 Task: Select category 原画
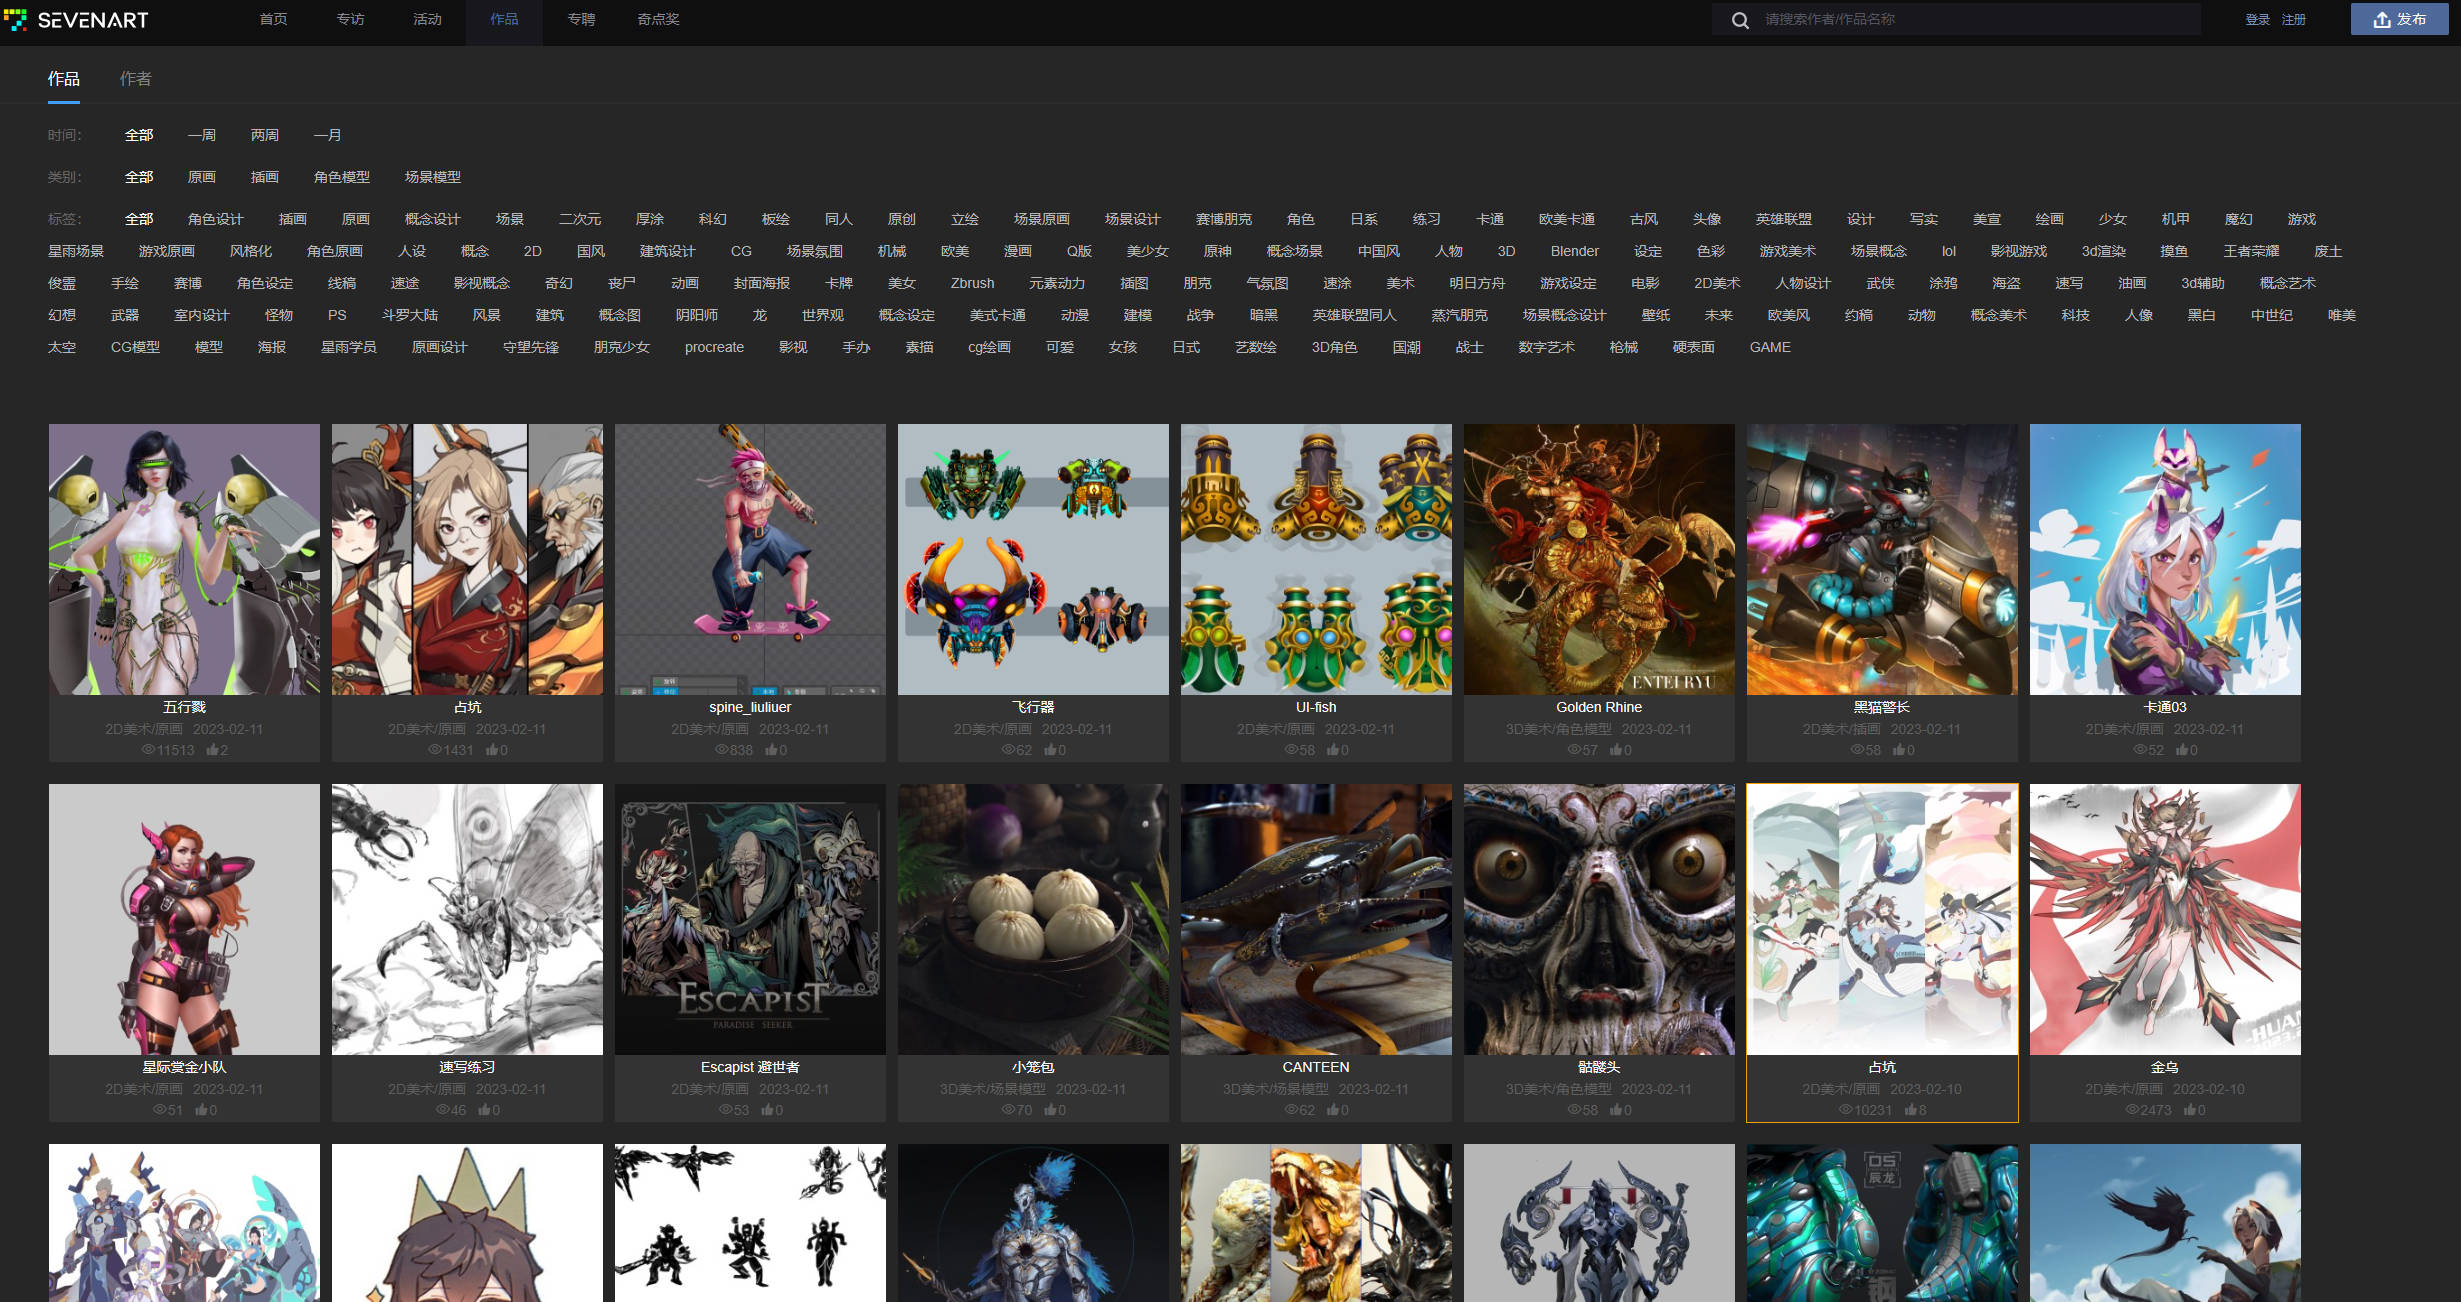201,177
